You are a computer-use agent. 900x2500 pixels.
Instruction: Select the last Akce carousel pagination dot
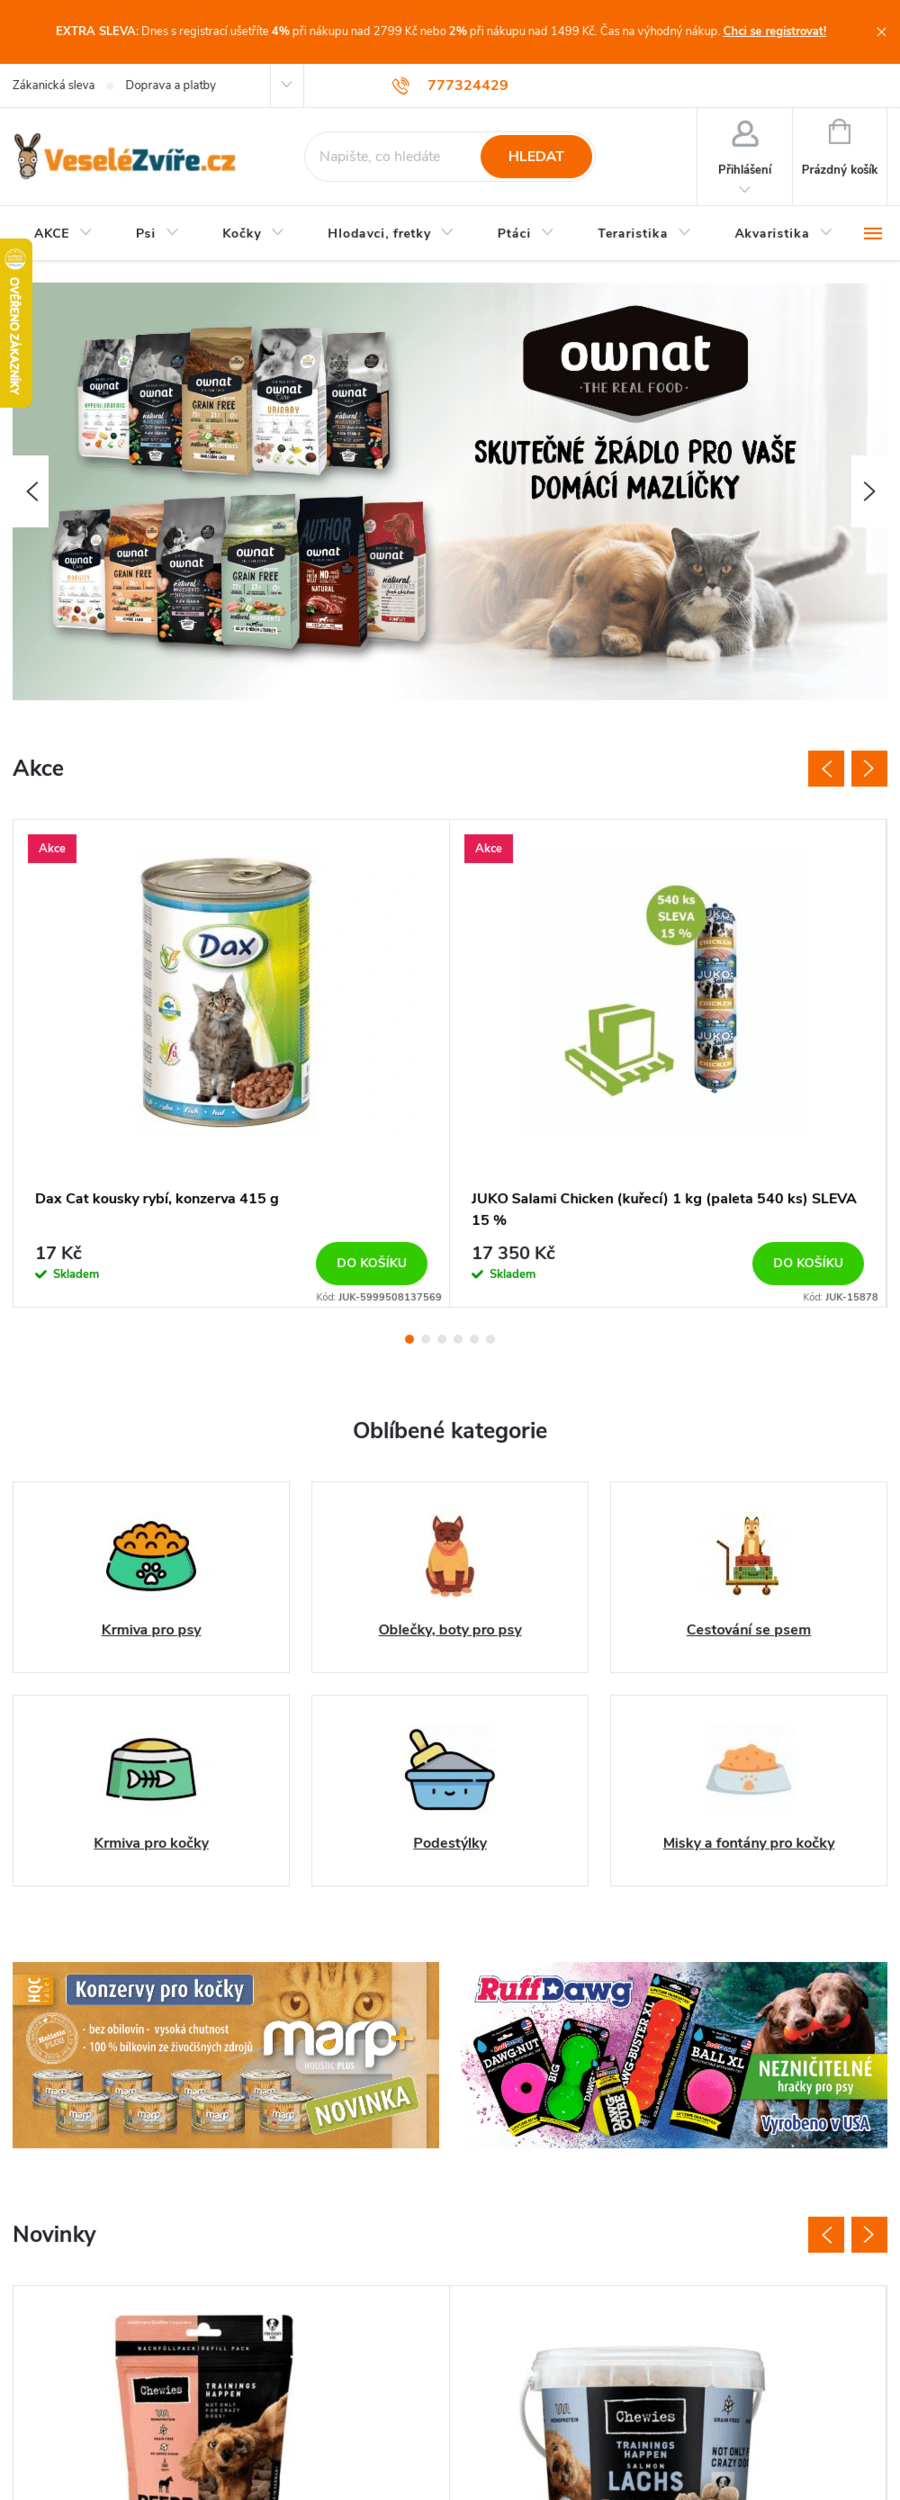(x=491, y=1339)
